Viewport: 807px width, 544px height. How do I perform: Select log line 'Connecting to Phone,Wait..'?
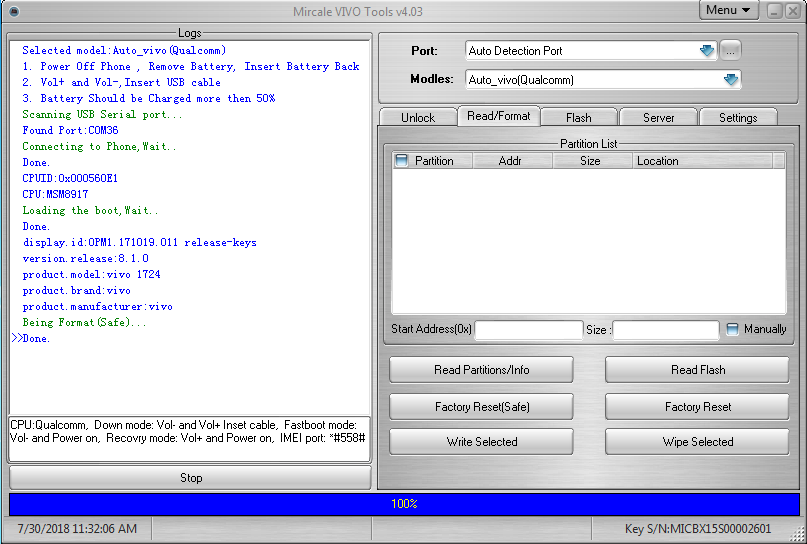99,146
